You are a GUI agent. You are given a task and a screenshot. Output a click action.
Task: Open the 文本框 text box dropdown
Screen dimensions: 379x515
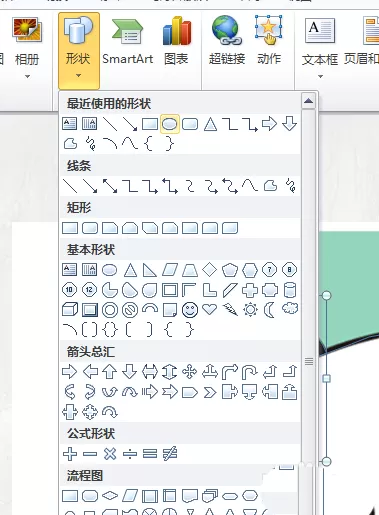click(x=320, y=49)
